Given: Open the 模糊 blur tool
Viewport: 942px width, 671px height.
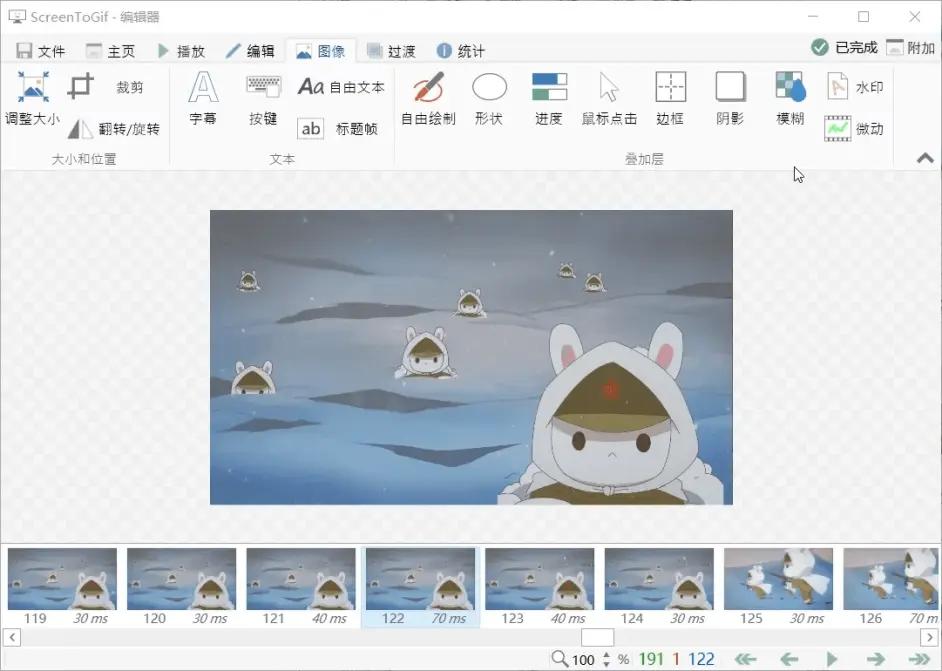Looking at the screenshot, I should click(790, 99).
